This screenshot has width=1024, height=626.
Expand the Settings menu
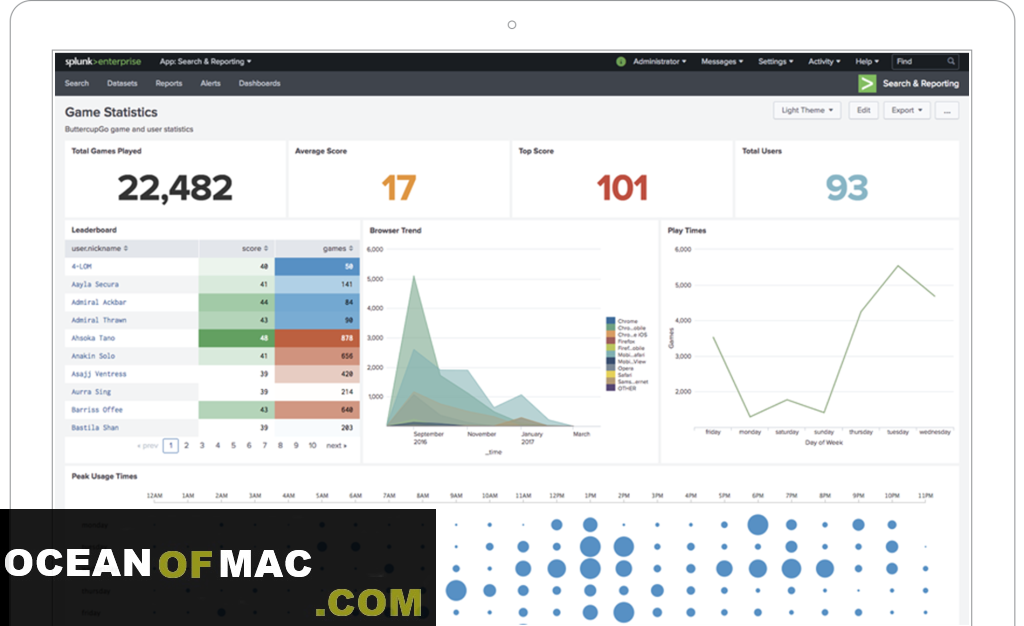775,61
